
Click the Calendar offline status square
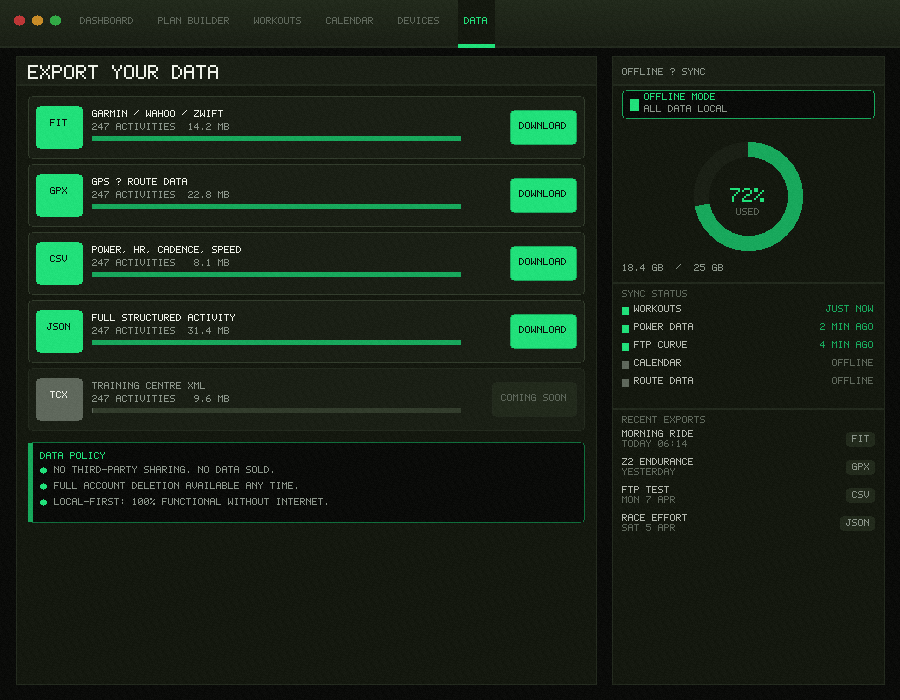tap(626, 364)
